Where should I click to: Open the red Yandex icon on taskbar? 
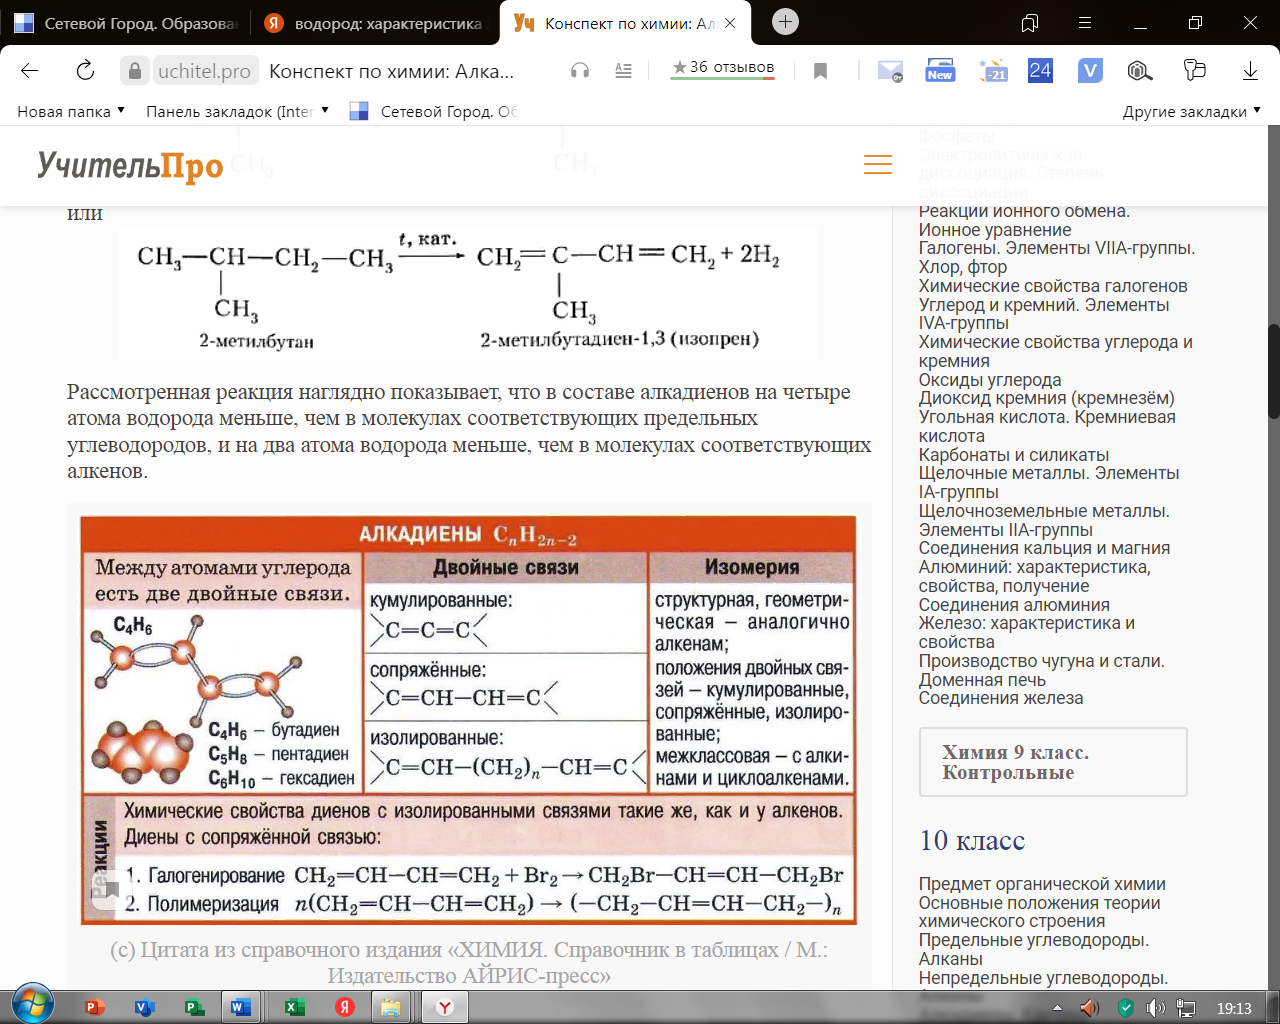(x=345, y=1007)
